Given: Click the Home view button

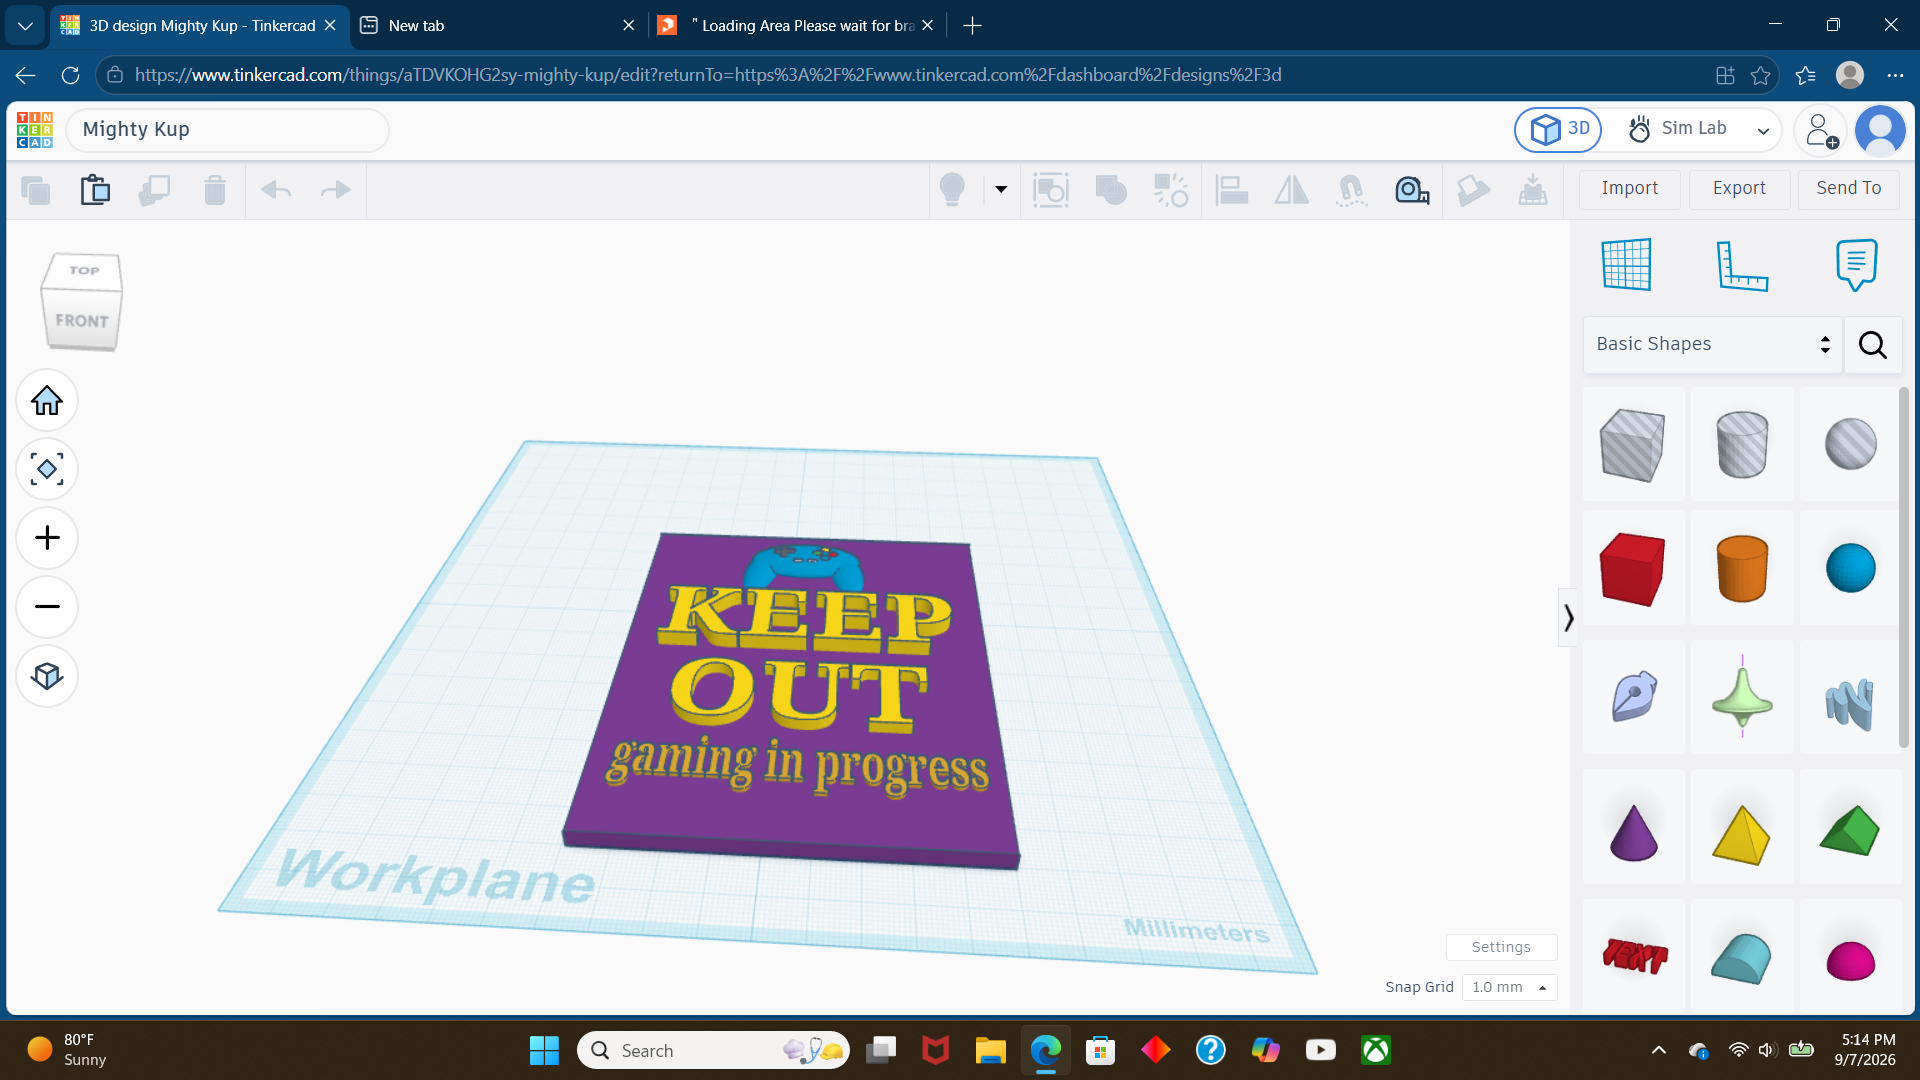Looking at the screenshot, I should point(47,401).
